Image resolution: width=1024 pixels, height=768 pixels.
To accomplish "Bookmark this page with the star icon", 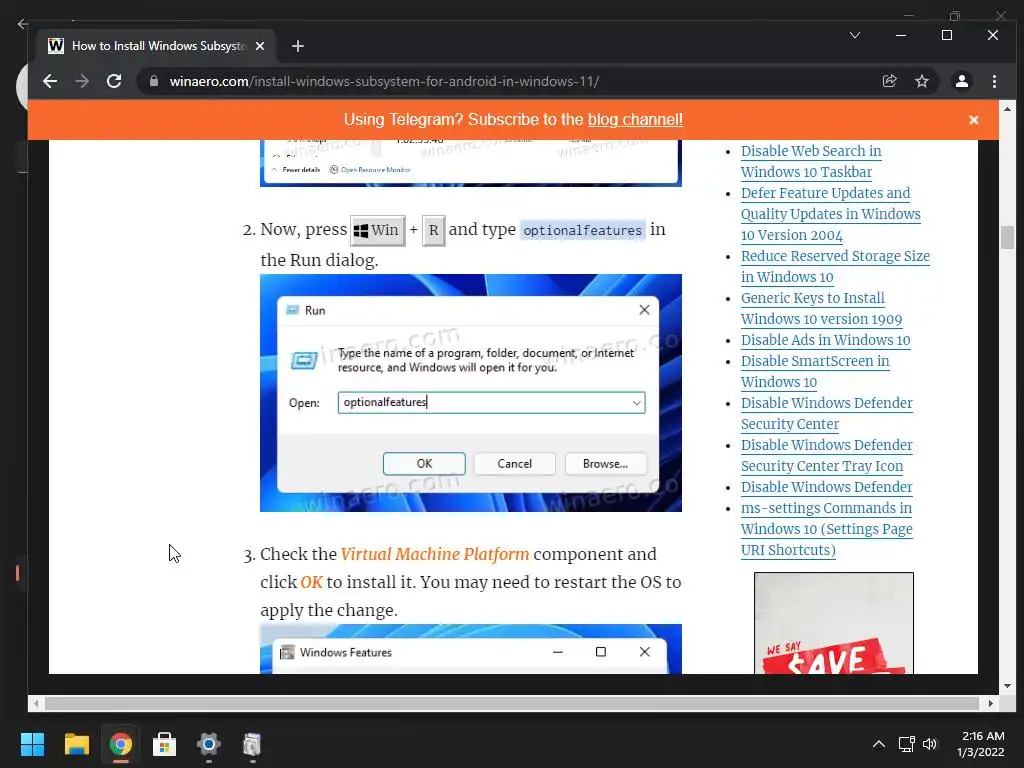I will coord(921,81).
